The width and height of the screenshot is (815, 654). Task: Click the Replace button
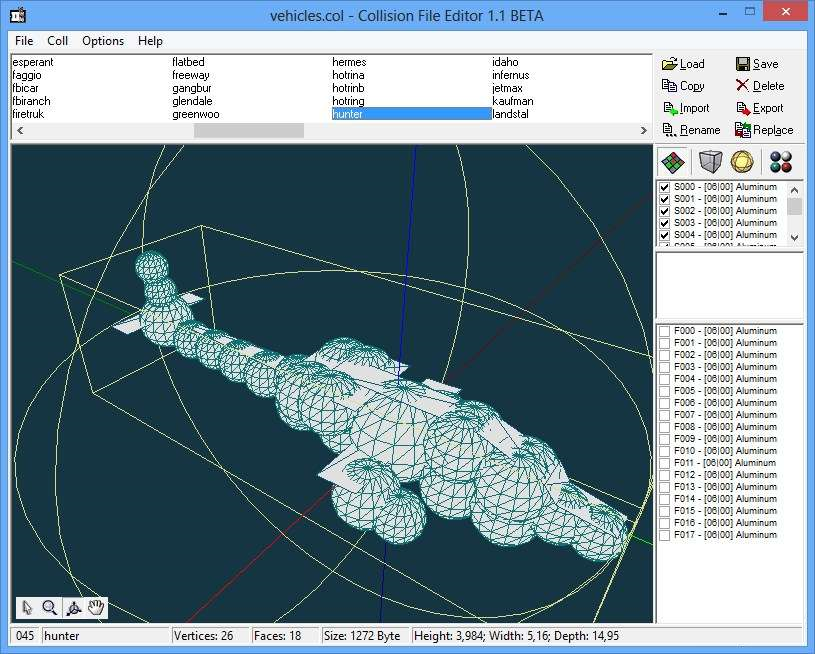coord(764,130)
